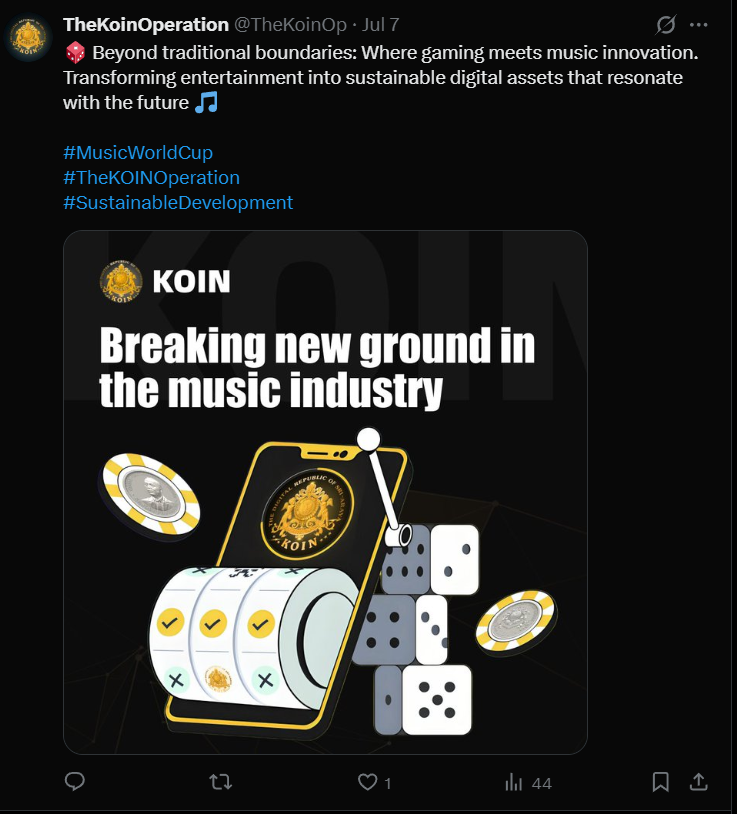This screenshot has width=737, height=814.
Task: Visit the #SustainableDevelopment hashtag
Action: [x=177, y=202]
